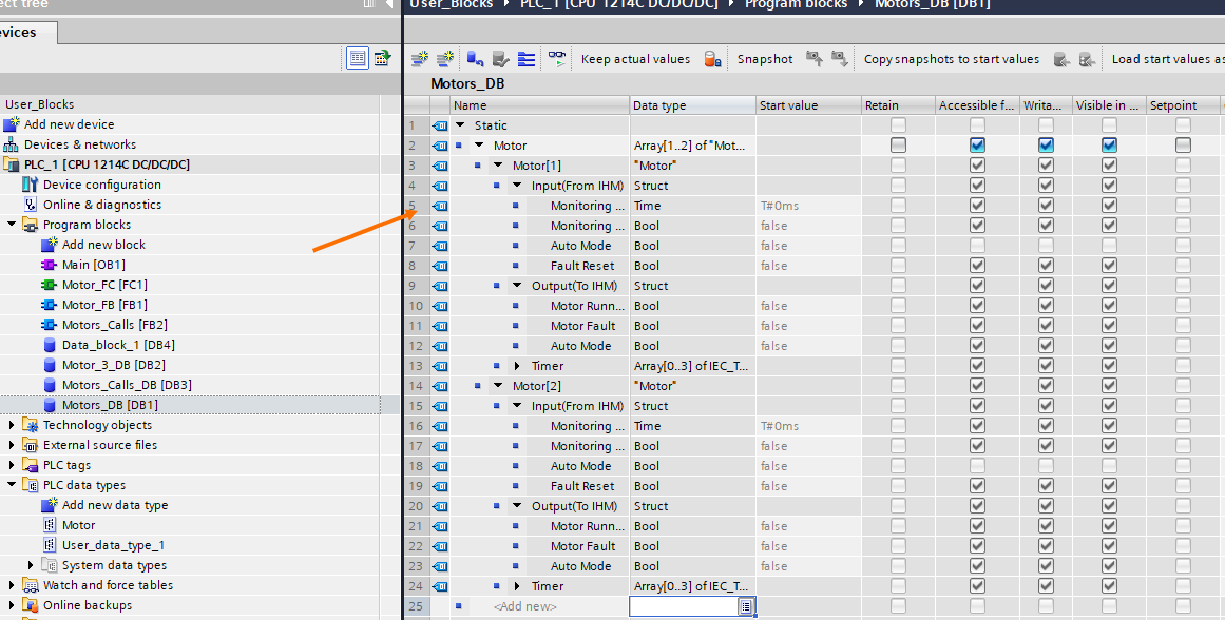Enable Accessible from HMI for the Motor array
Image resolution: width=1225 pixels, height=621 pixels.
[x=976, y=144]
